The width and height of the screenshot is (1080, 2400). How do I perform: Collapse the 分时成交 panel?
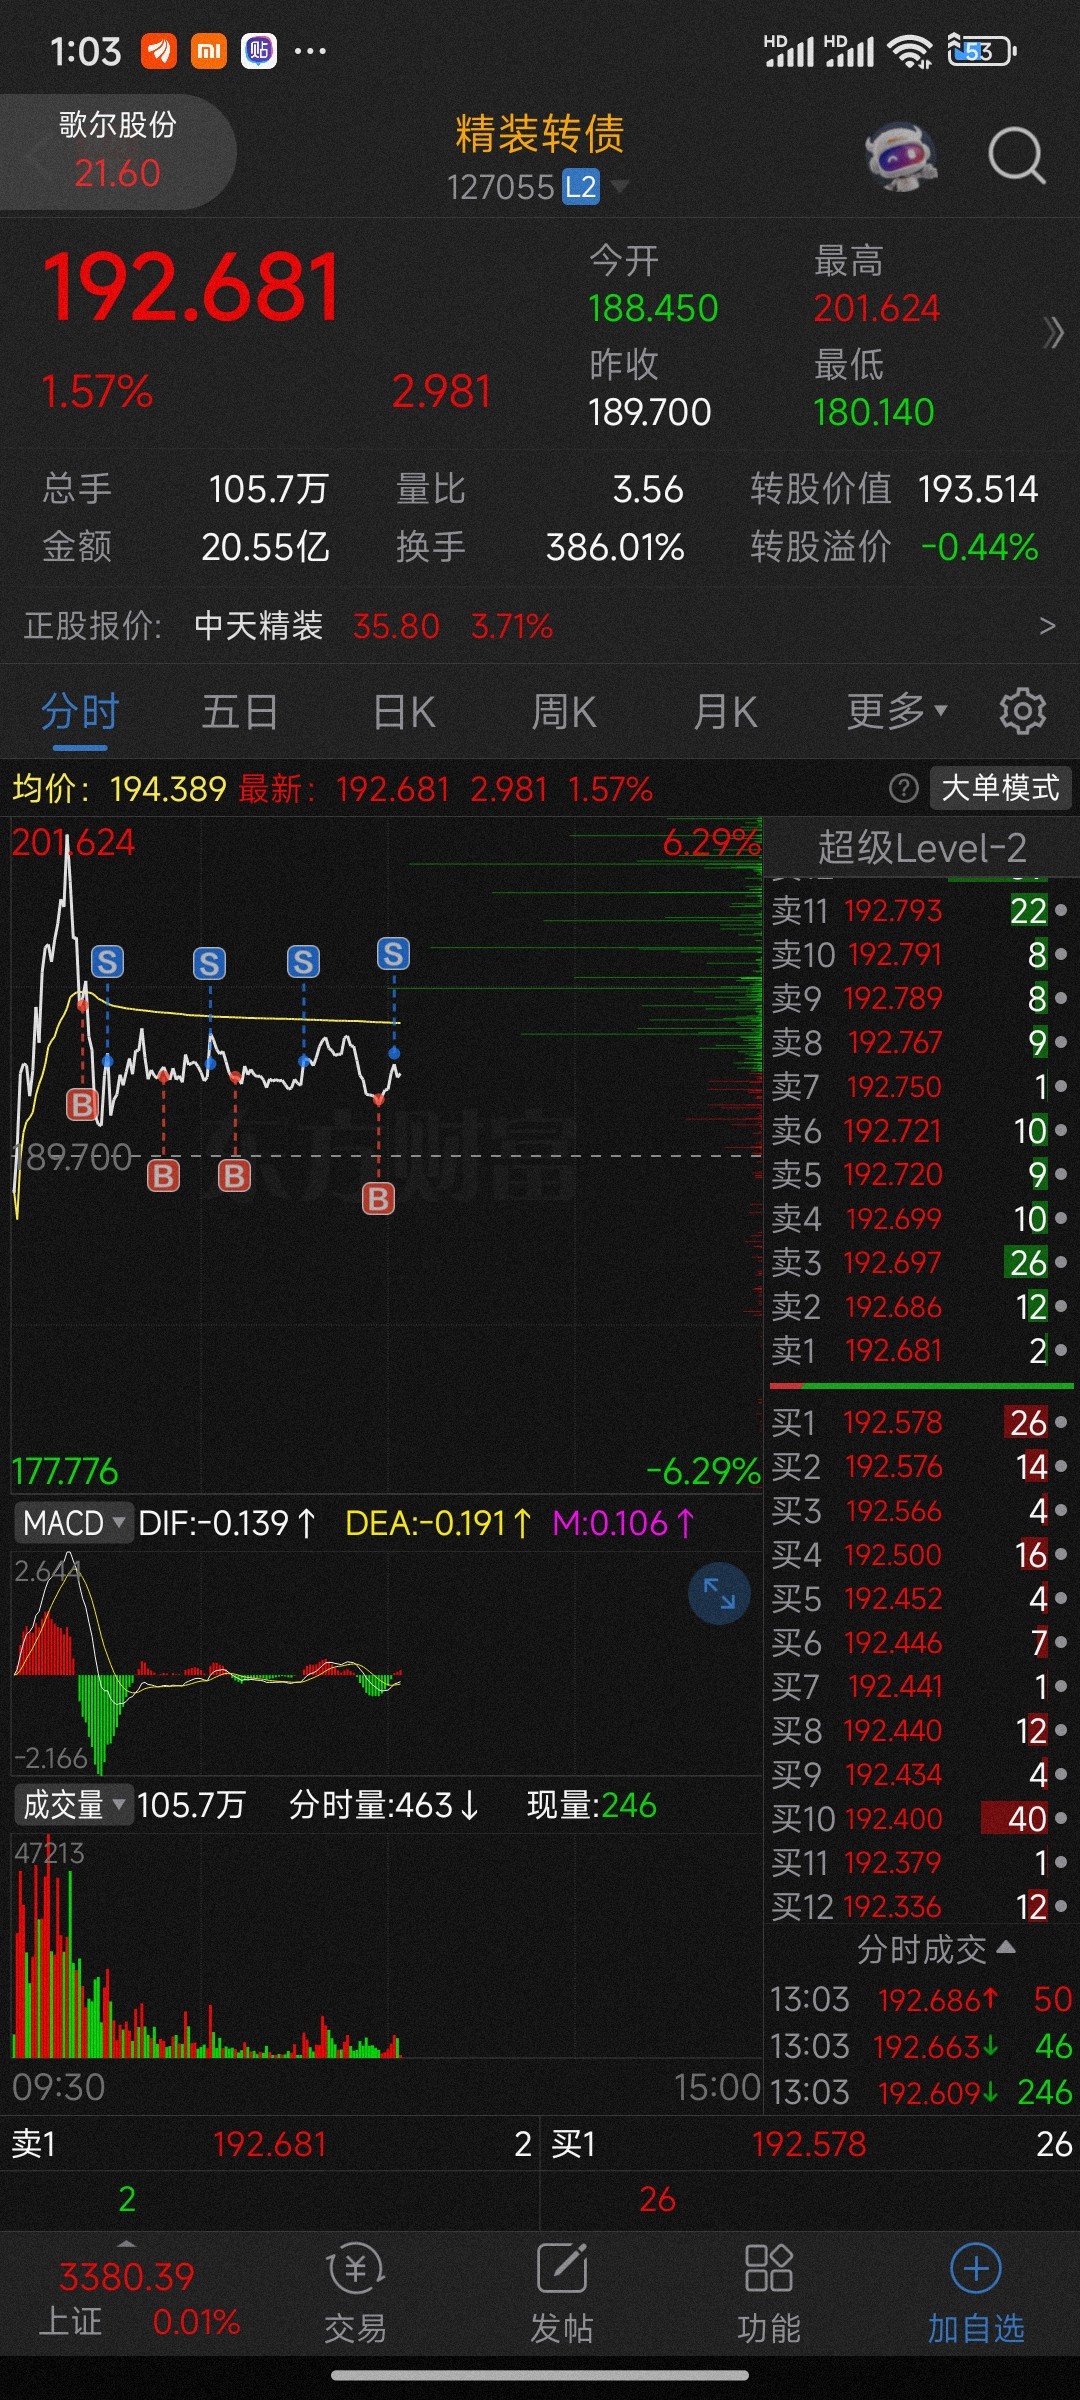(x=936, y=1949)
